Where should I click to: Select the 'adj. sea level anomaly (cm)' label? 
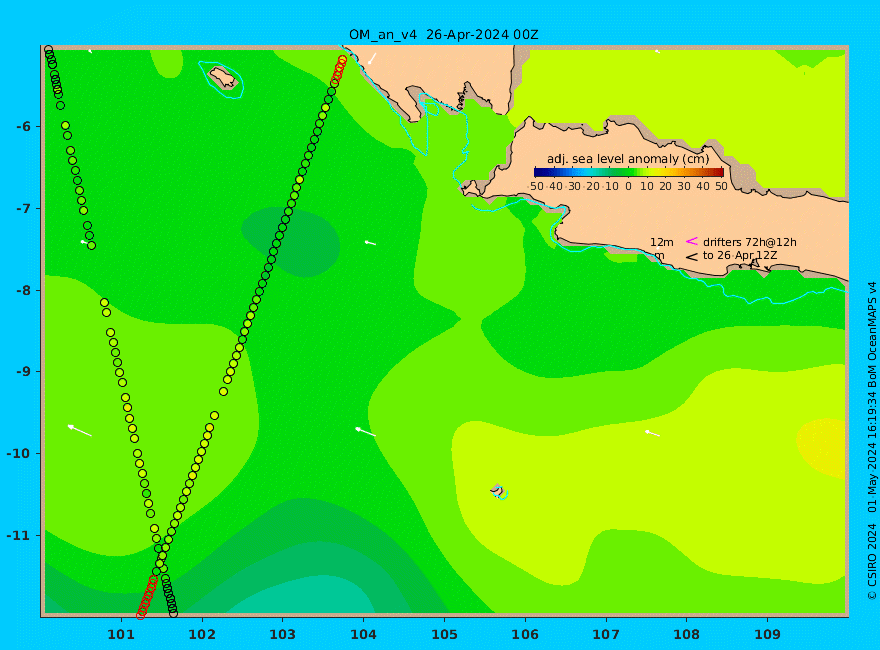pos(628,159)
